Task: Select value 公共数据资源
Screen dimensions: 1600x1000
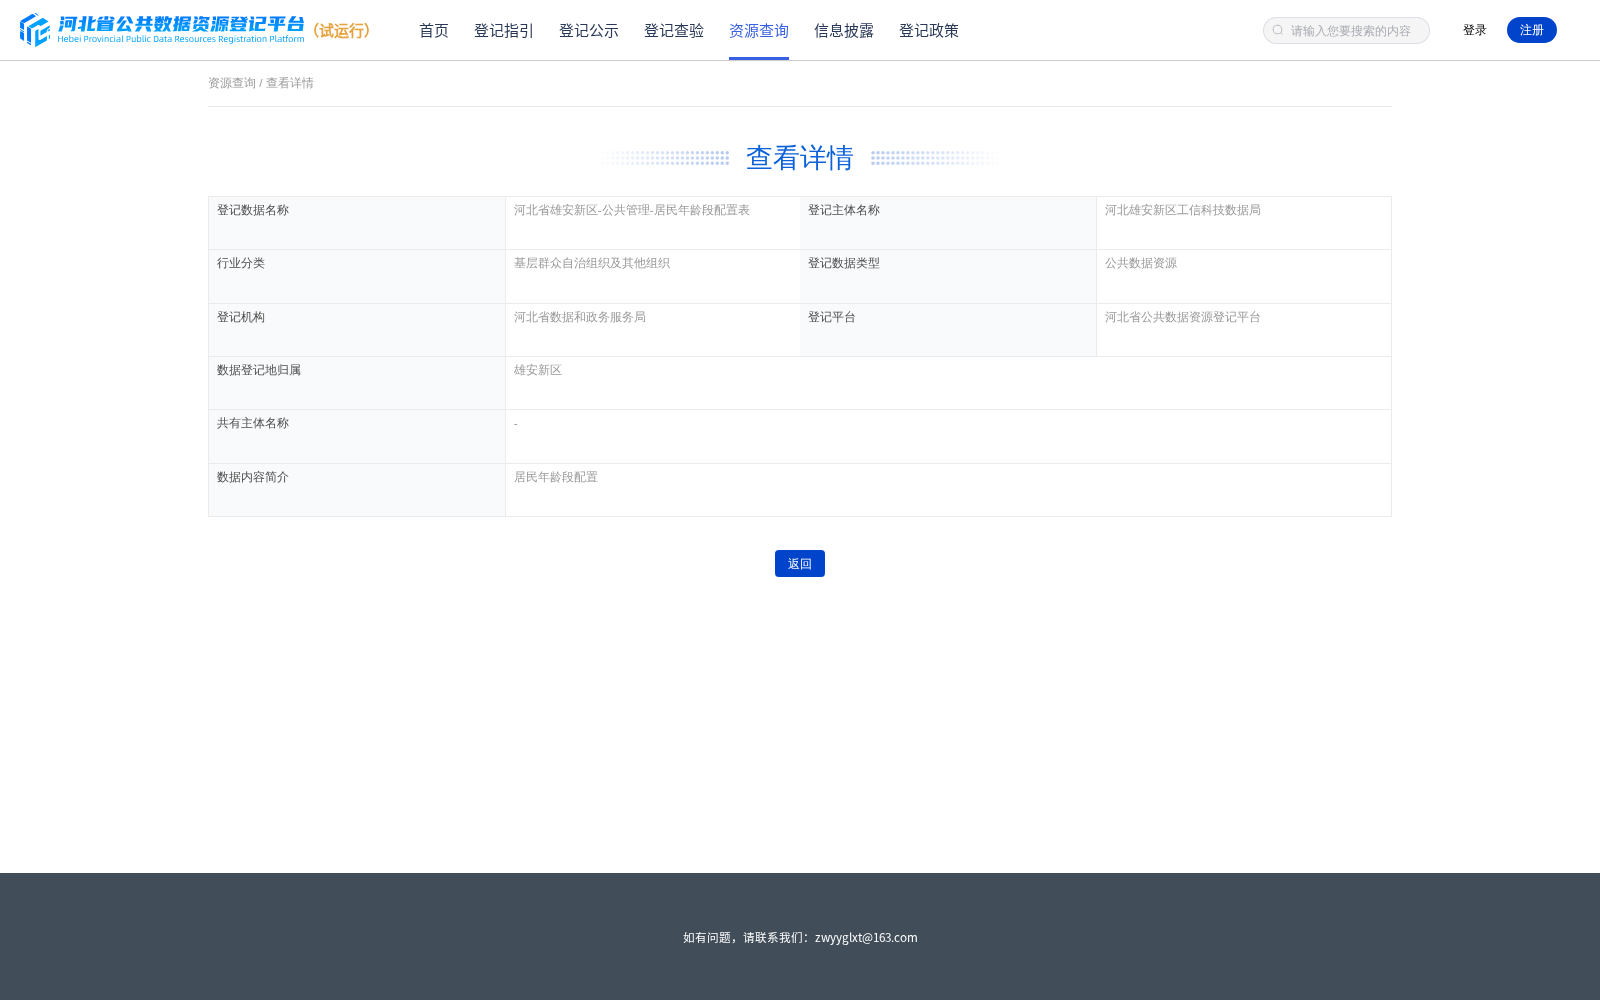Action: pyautogui.click(x=1141, y=263)
